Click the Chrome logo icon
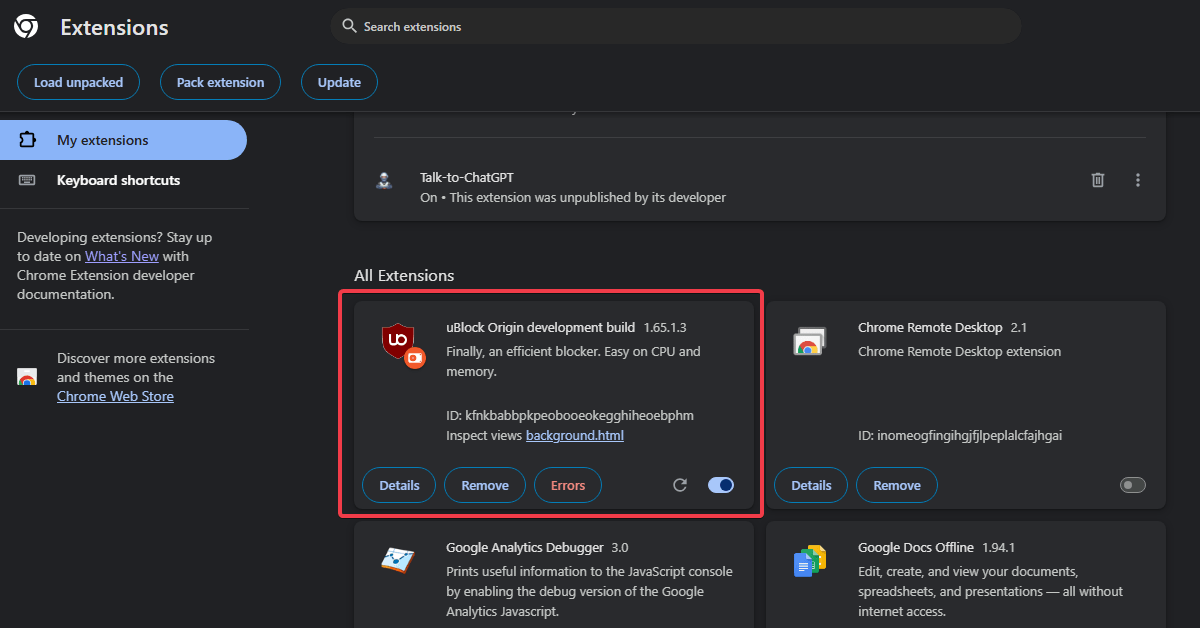This screenshot has height=628, width=1200. point(26,27)
